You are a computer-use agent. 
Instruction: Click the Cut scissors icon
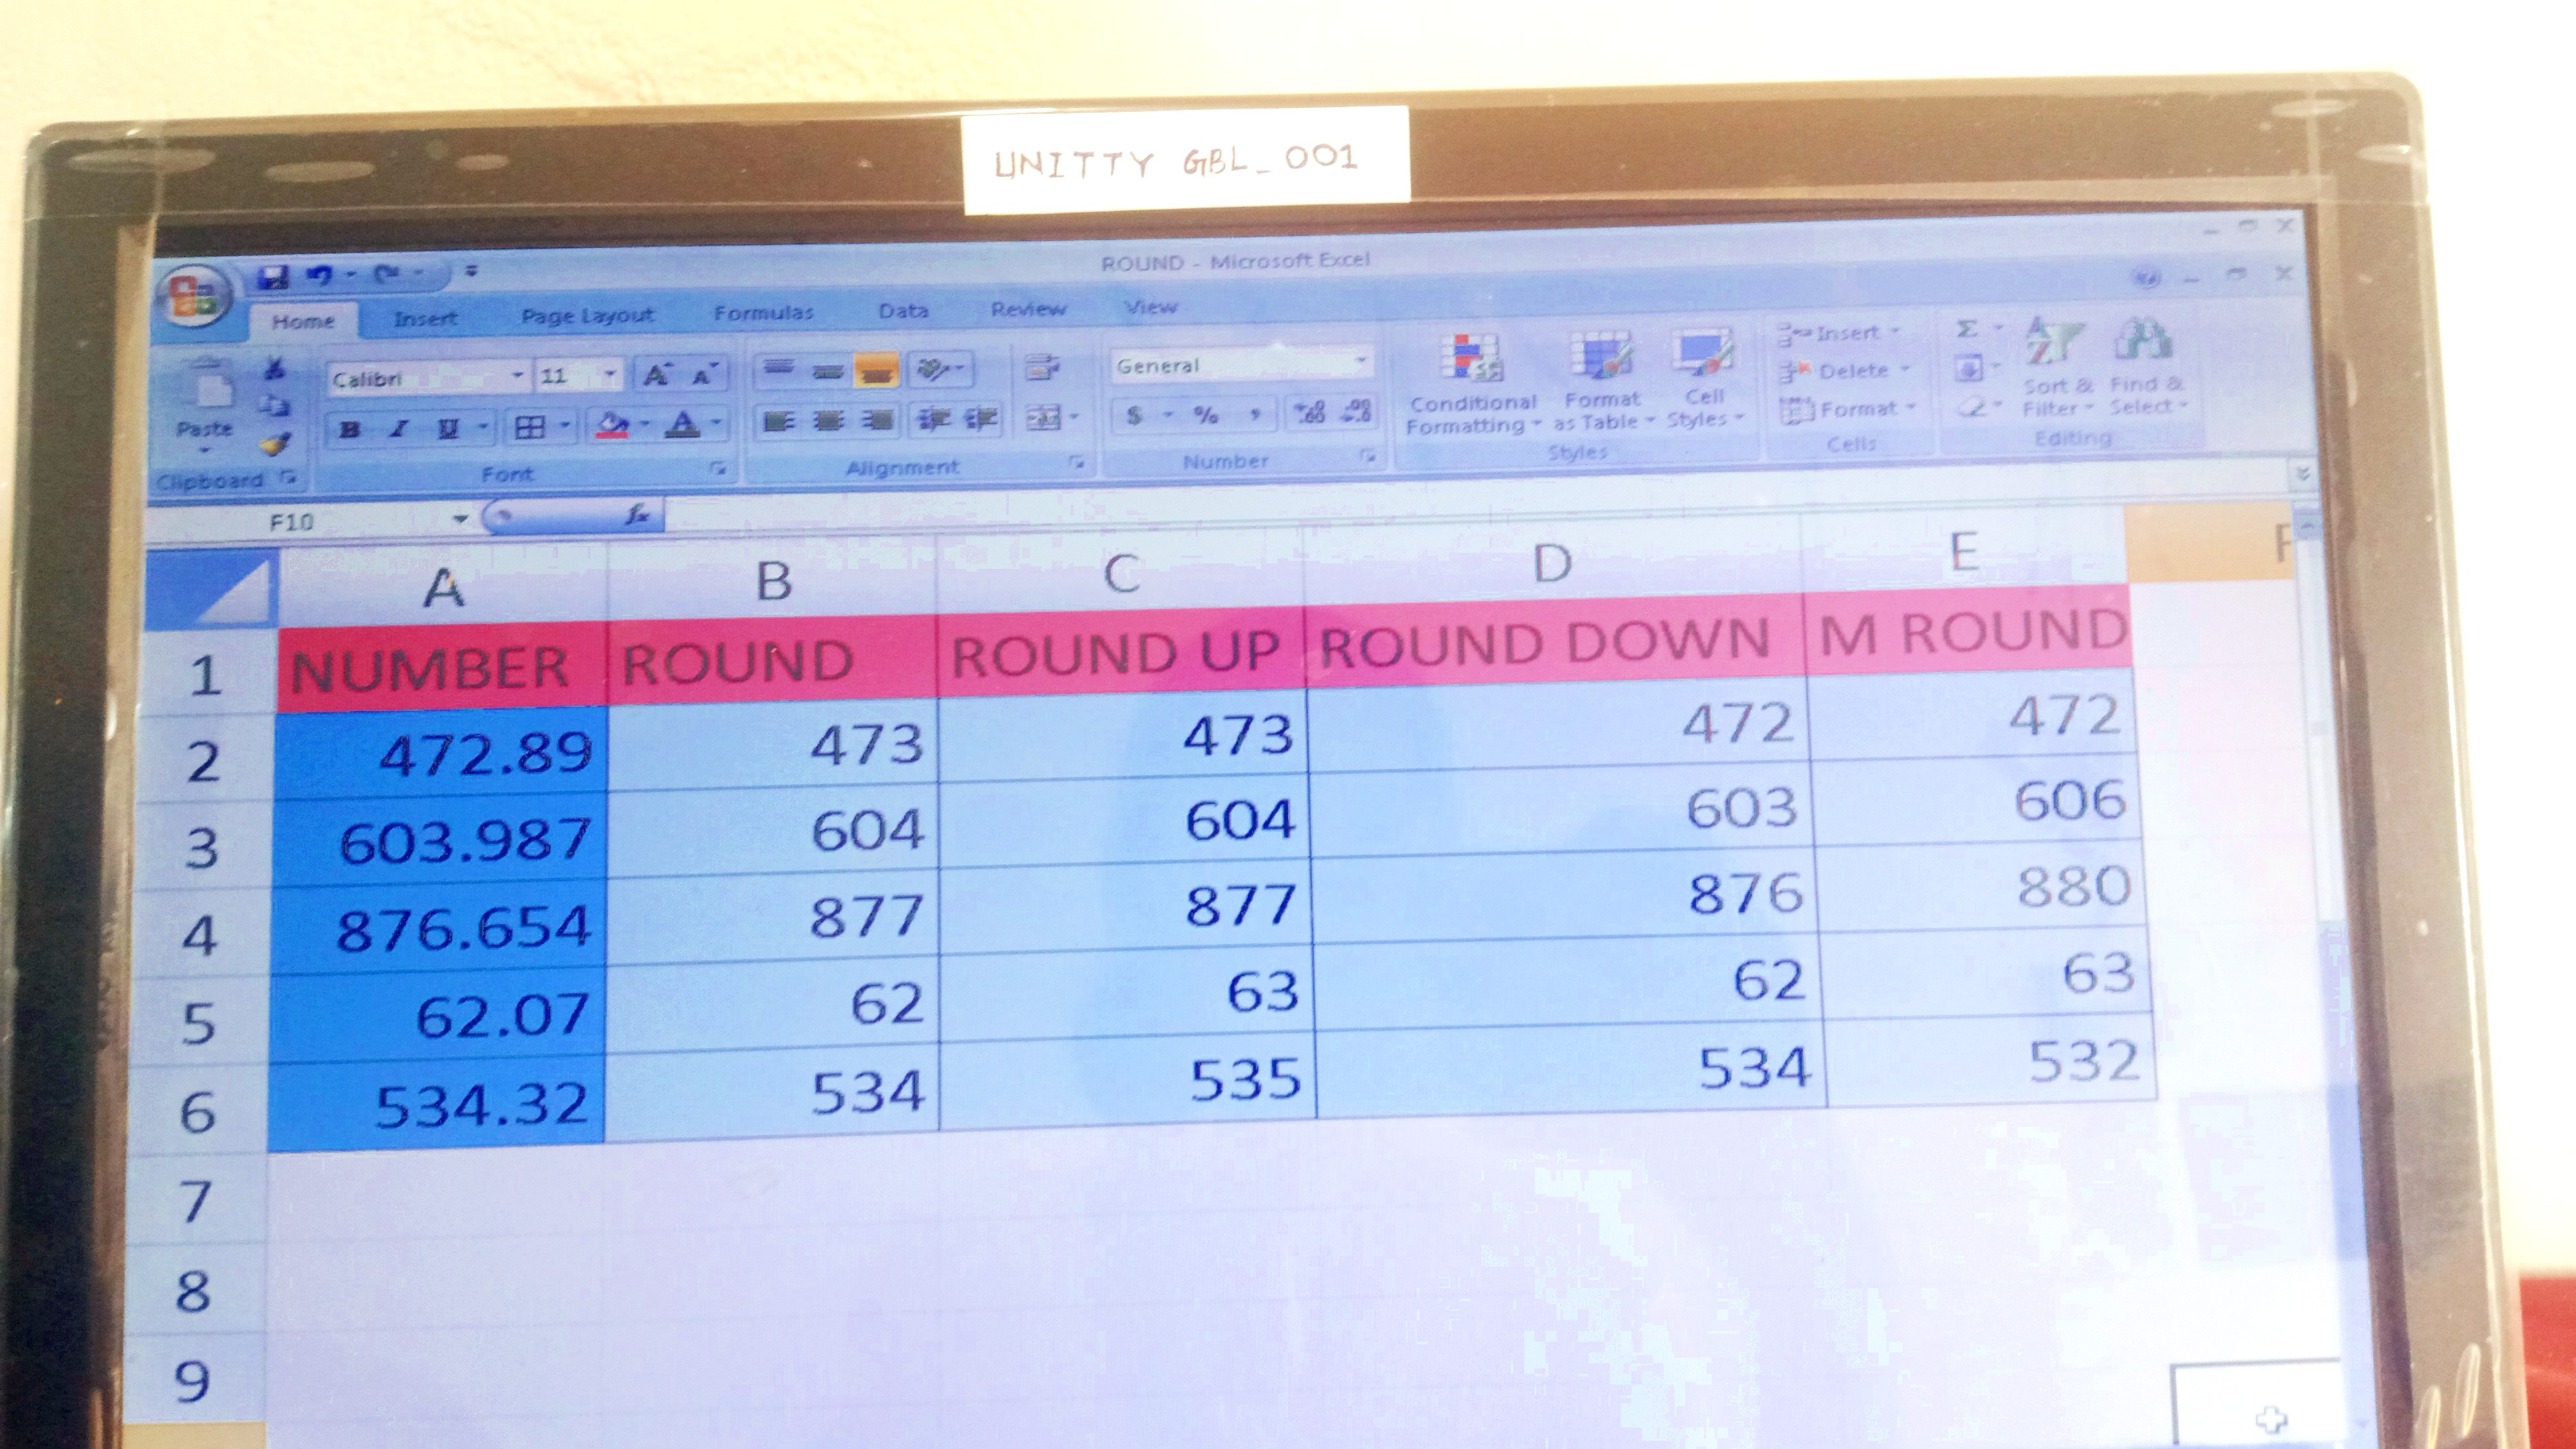(274, 369)
